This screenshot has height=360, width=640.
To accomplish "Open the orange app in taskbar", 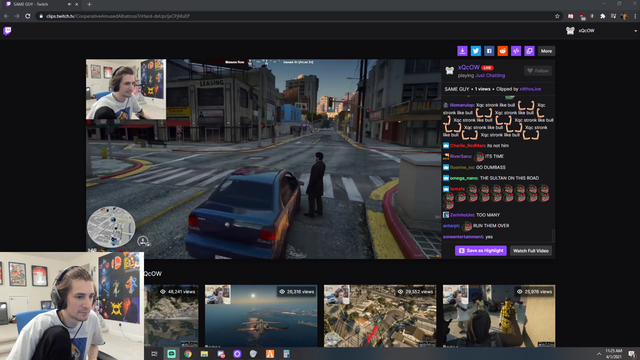I will click(x=270, y=354).
